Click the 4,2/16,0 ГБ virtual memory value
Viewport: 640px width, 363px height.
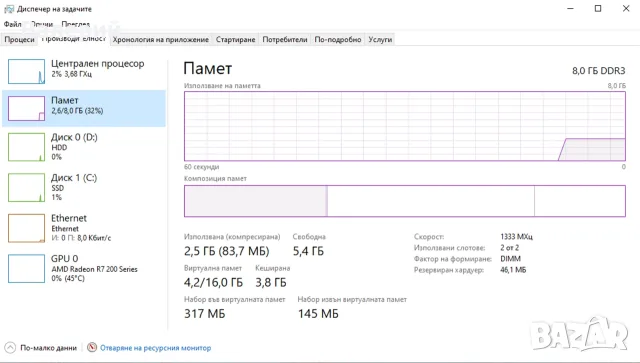(x=213, y=283)
